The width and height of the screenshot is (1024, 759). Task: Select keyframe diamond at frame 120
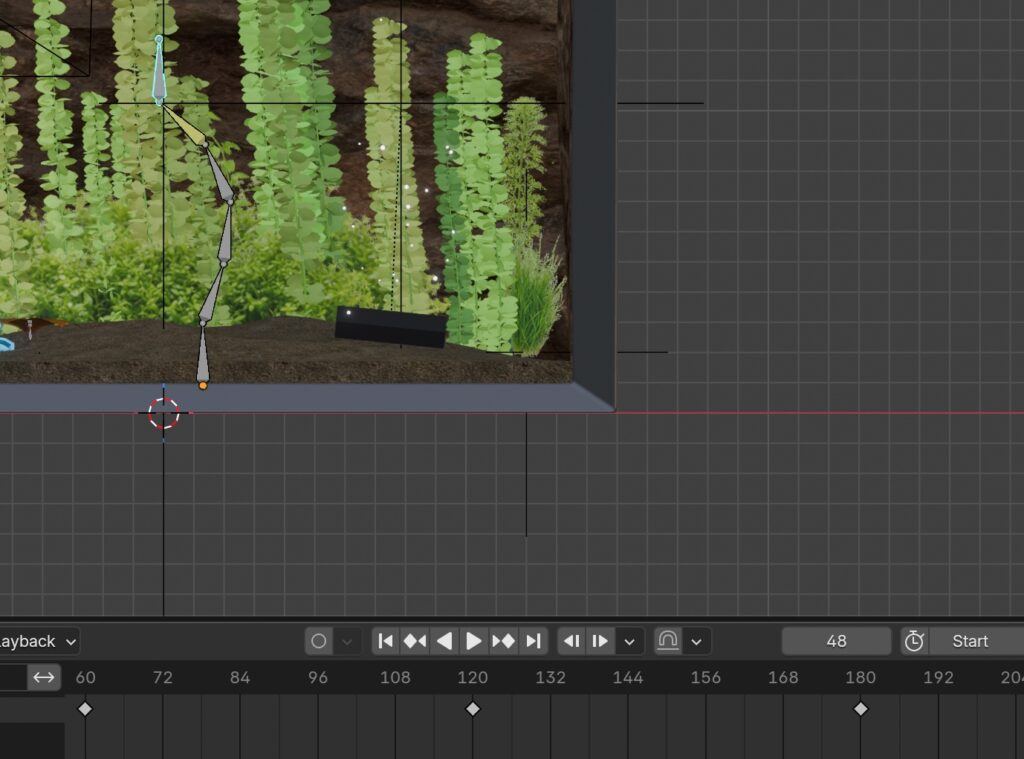click(473, 709)
